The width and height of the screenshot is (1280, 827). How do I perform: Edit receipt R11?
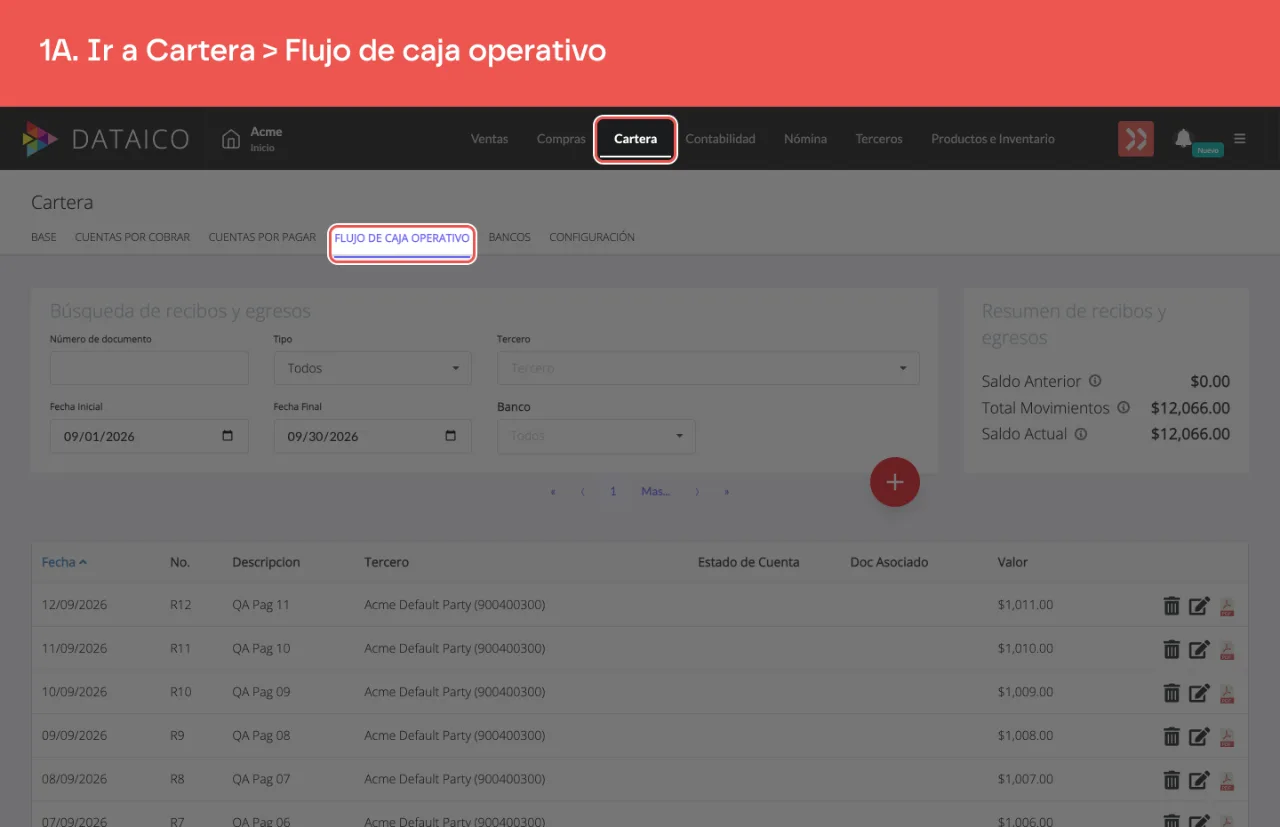tap(1199, 649)
